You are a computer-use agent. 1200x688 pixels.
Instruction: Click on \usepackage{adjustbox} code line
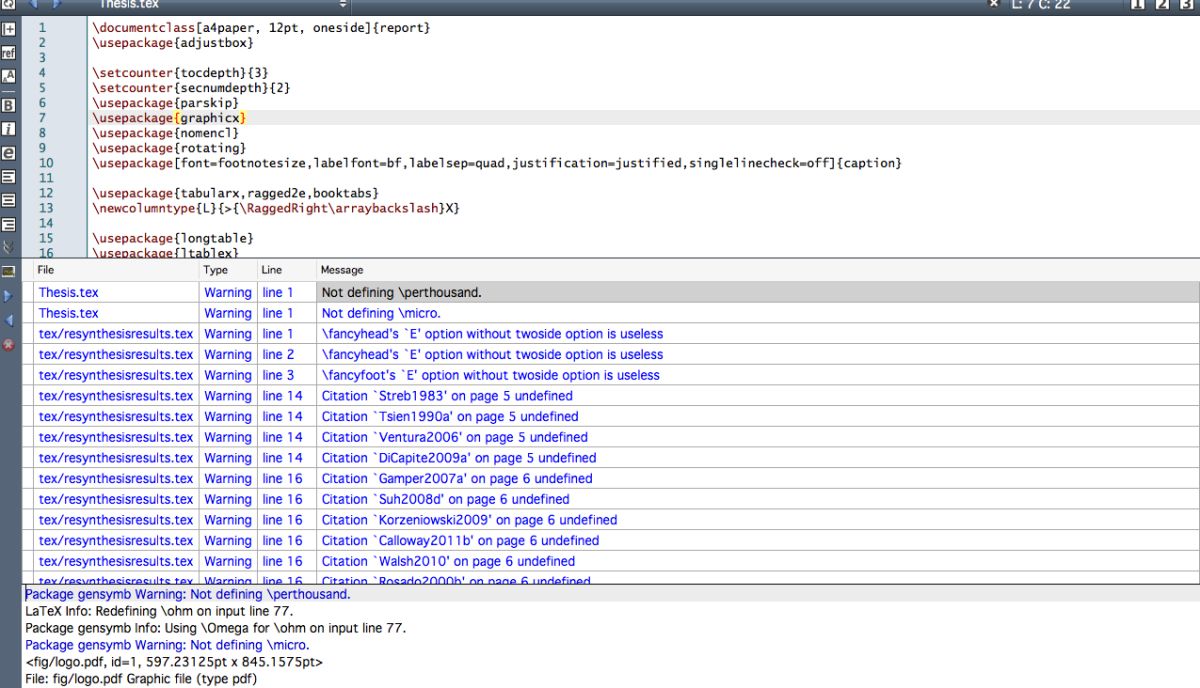173,43
